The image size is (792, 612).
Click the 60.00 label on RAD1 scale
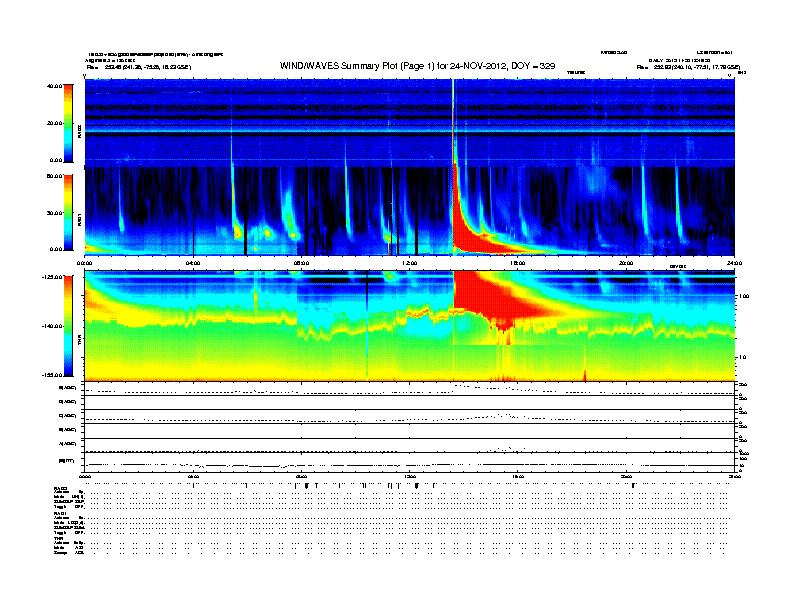(54, 176)
